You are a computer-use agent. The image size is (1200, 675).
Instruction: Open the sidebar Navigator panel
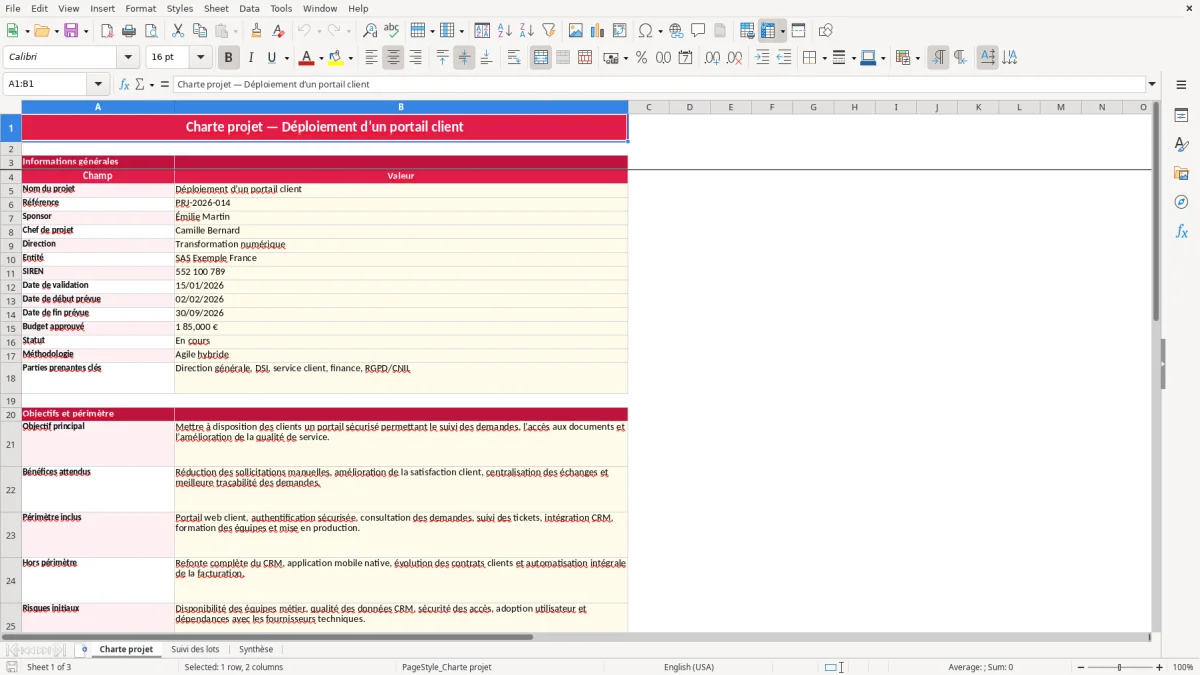(1181, 203)
